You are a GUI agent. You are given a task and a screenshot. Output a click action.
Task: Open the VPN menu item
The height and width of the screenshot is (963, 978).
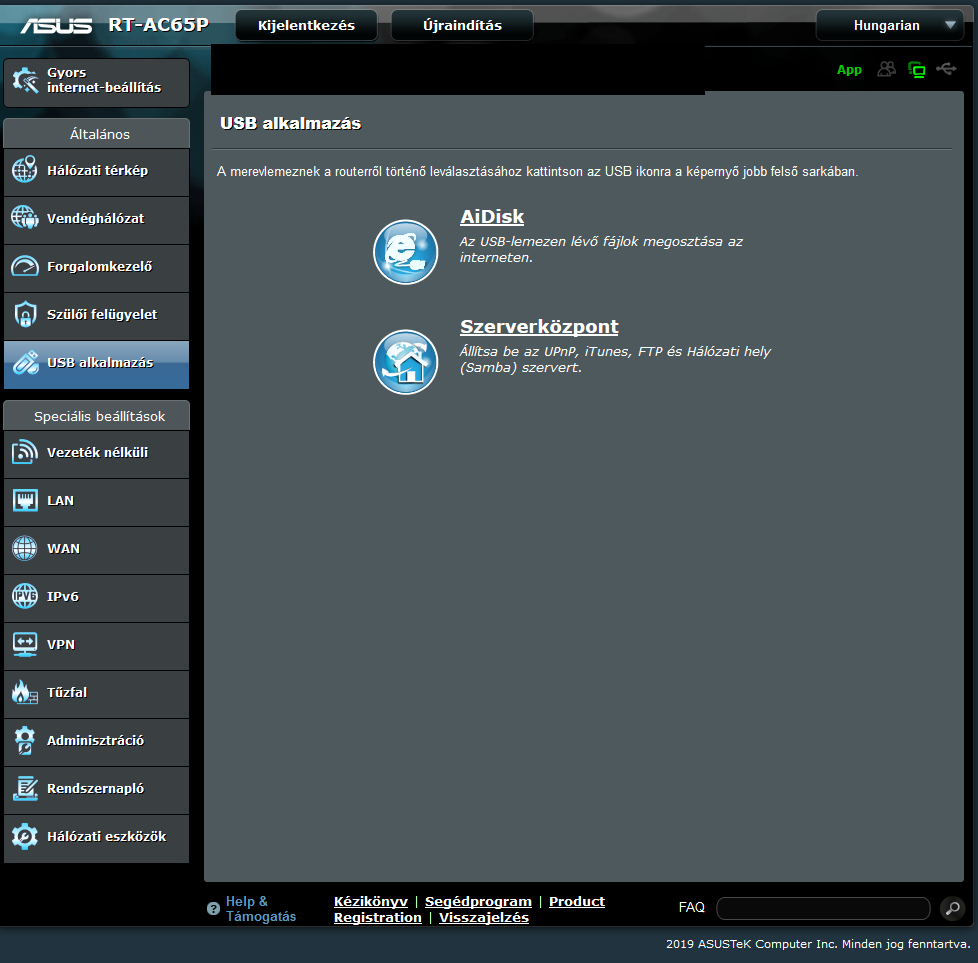tap(97, 644)
